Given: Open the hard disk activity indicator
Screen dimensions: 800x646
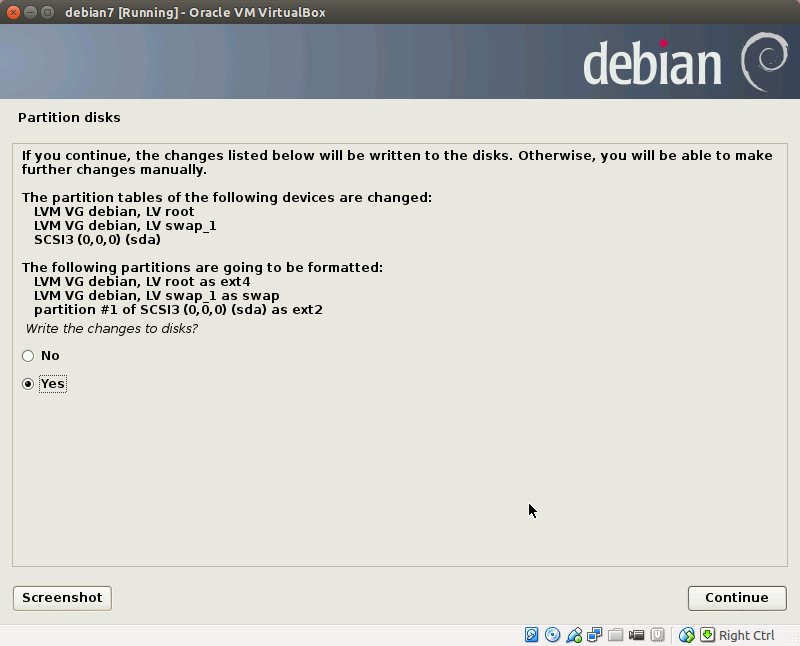Looking at the screenshot, I should point(531,635).
